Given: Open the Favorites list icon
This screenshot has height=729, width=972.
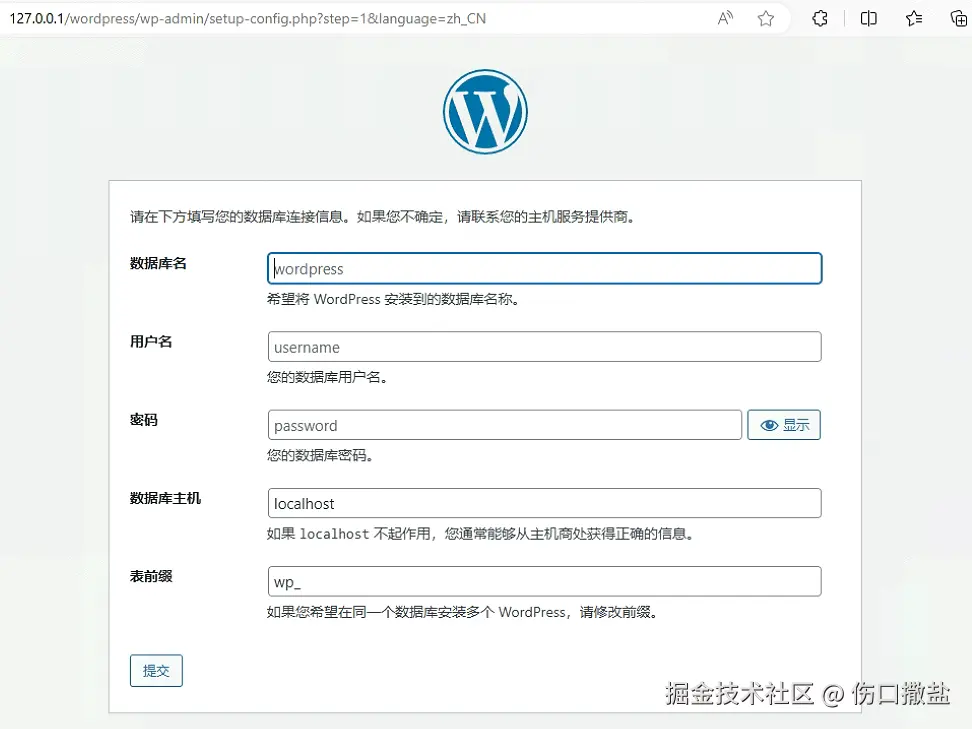Looking at the screenshot, I should point(914,19).
